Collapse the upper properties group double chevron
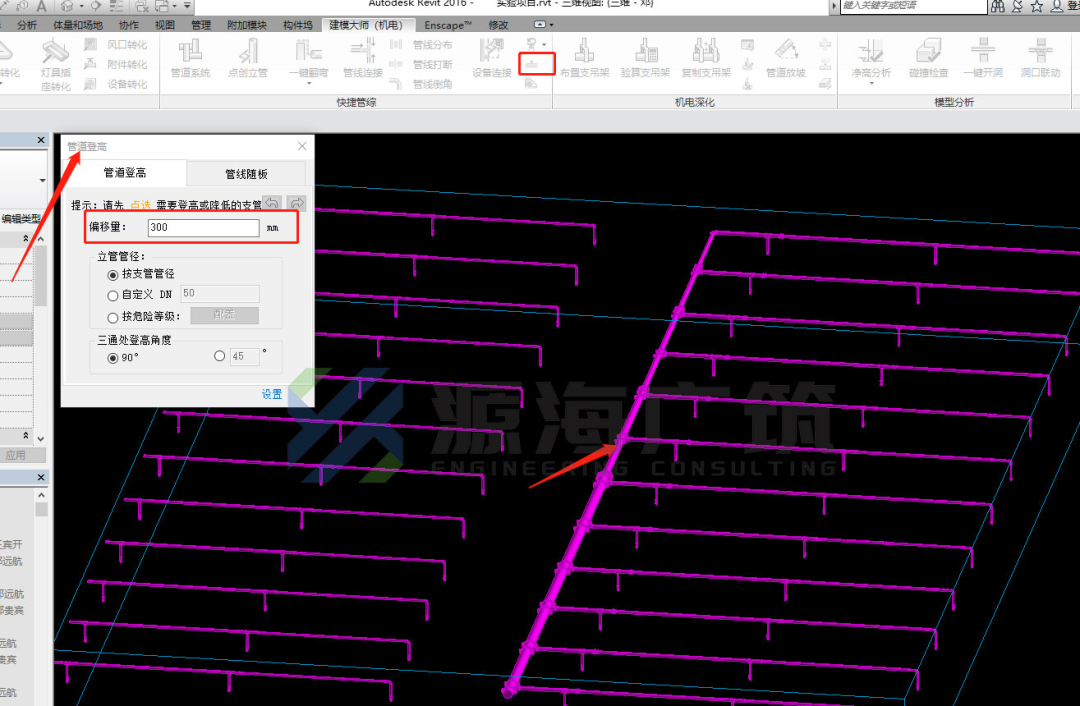Viewport: 1080px width, 706px height. pyautogui.click(x=25, y=238)
